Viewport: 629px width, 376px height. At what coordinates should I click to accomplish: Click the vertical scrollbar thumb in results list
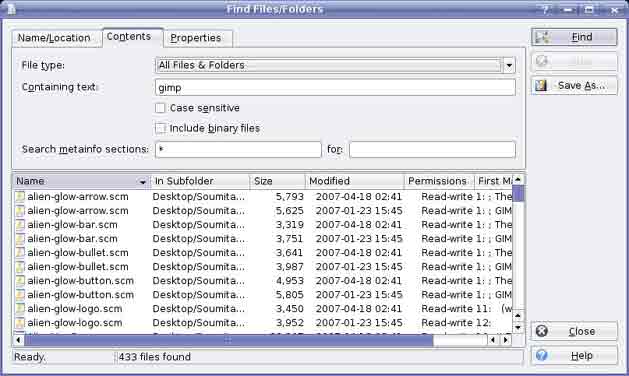pos(518,193)
